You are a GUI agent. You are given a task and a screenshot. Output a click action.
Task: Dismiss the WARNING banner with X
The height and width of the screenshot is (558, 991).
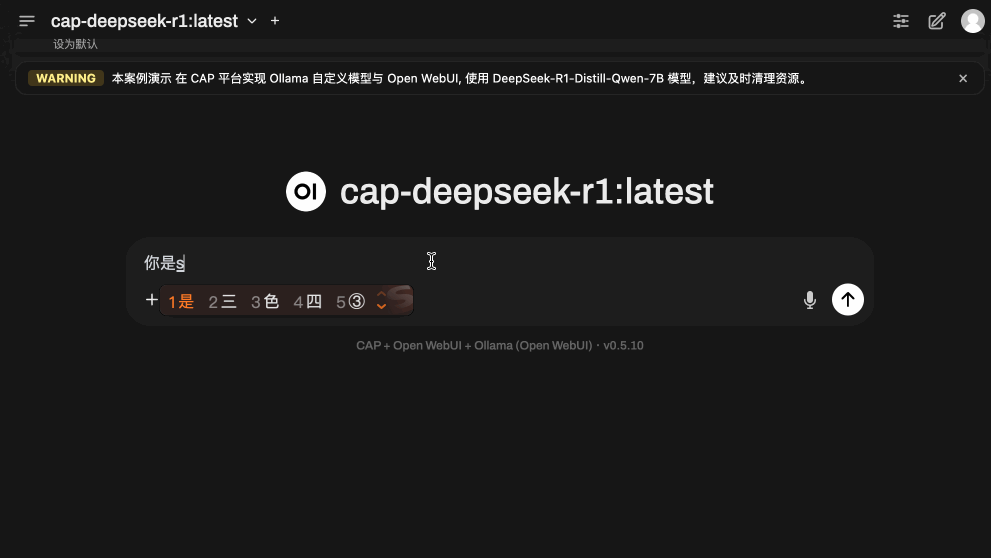pyautogui.click(x=963, y=78)
